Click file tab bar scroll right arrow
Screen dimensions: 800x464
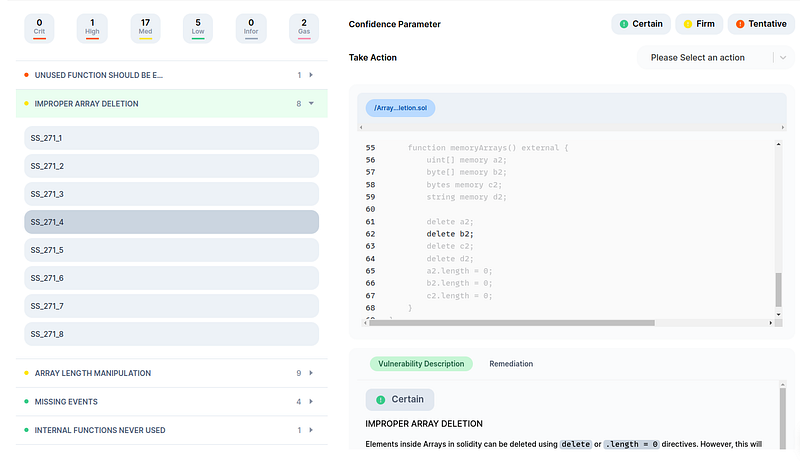[x=783, y=127]
